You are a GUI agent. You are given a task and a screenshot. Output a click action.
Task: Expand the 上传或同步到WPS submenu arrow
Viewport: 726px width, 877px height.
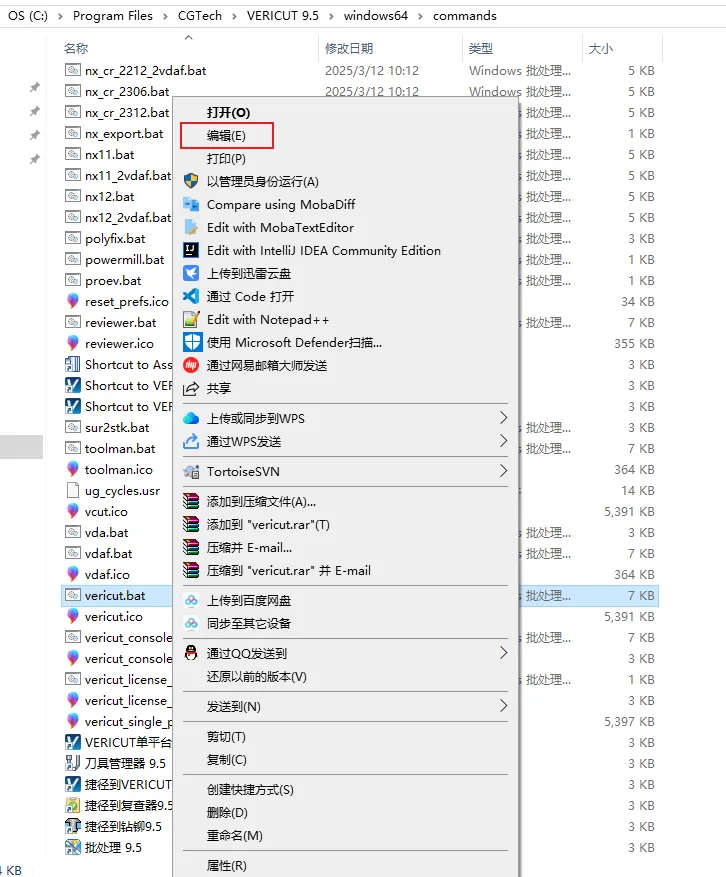pyautogui.click(x=503, y=418)
